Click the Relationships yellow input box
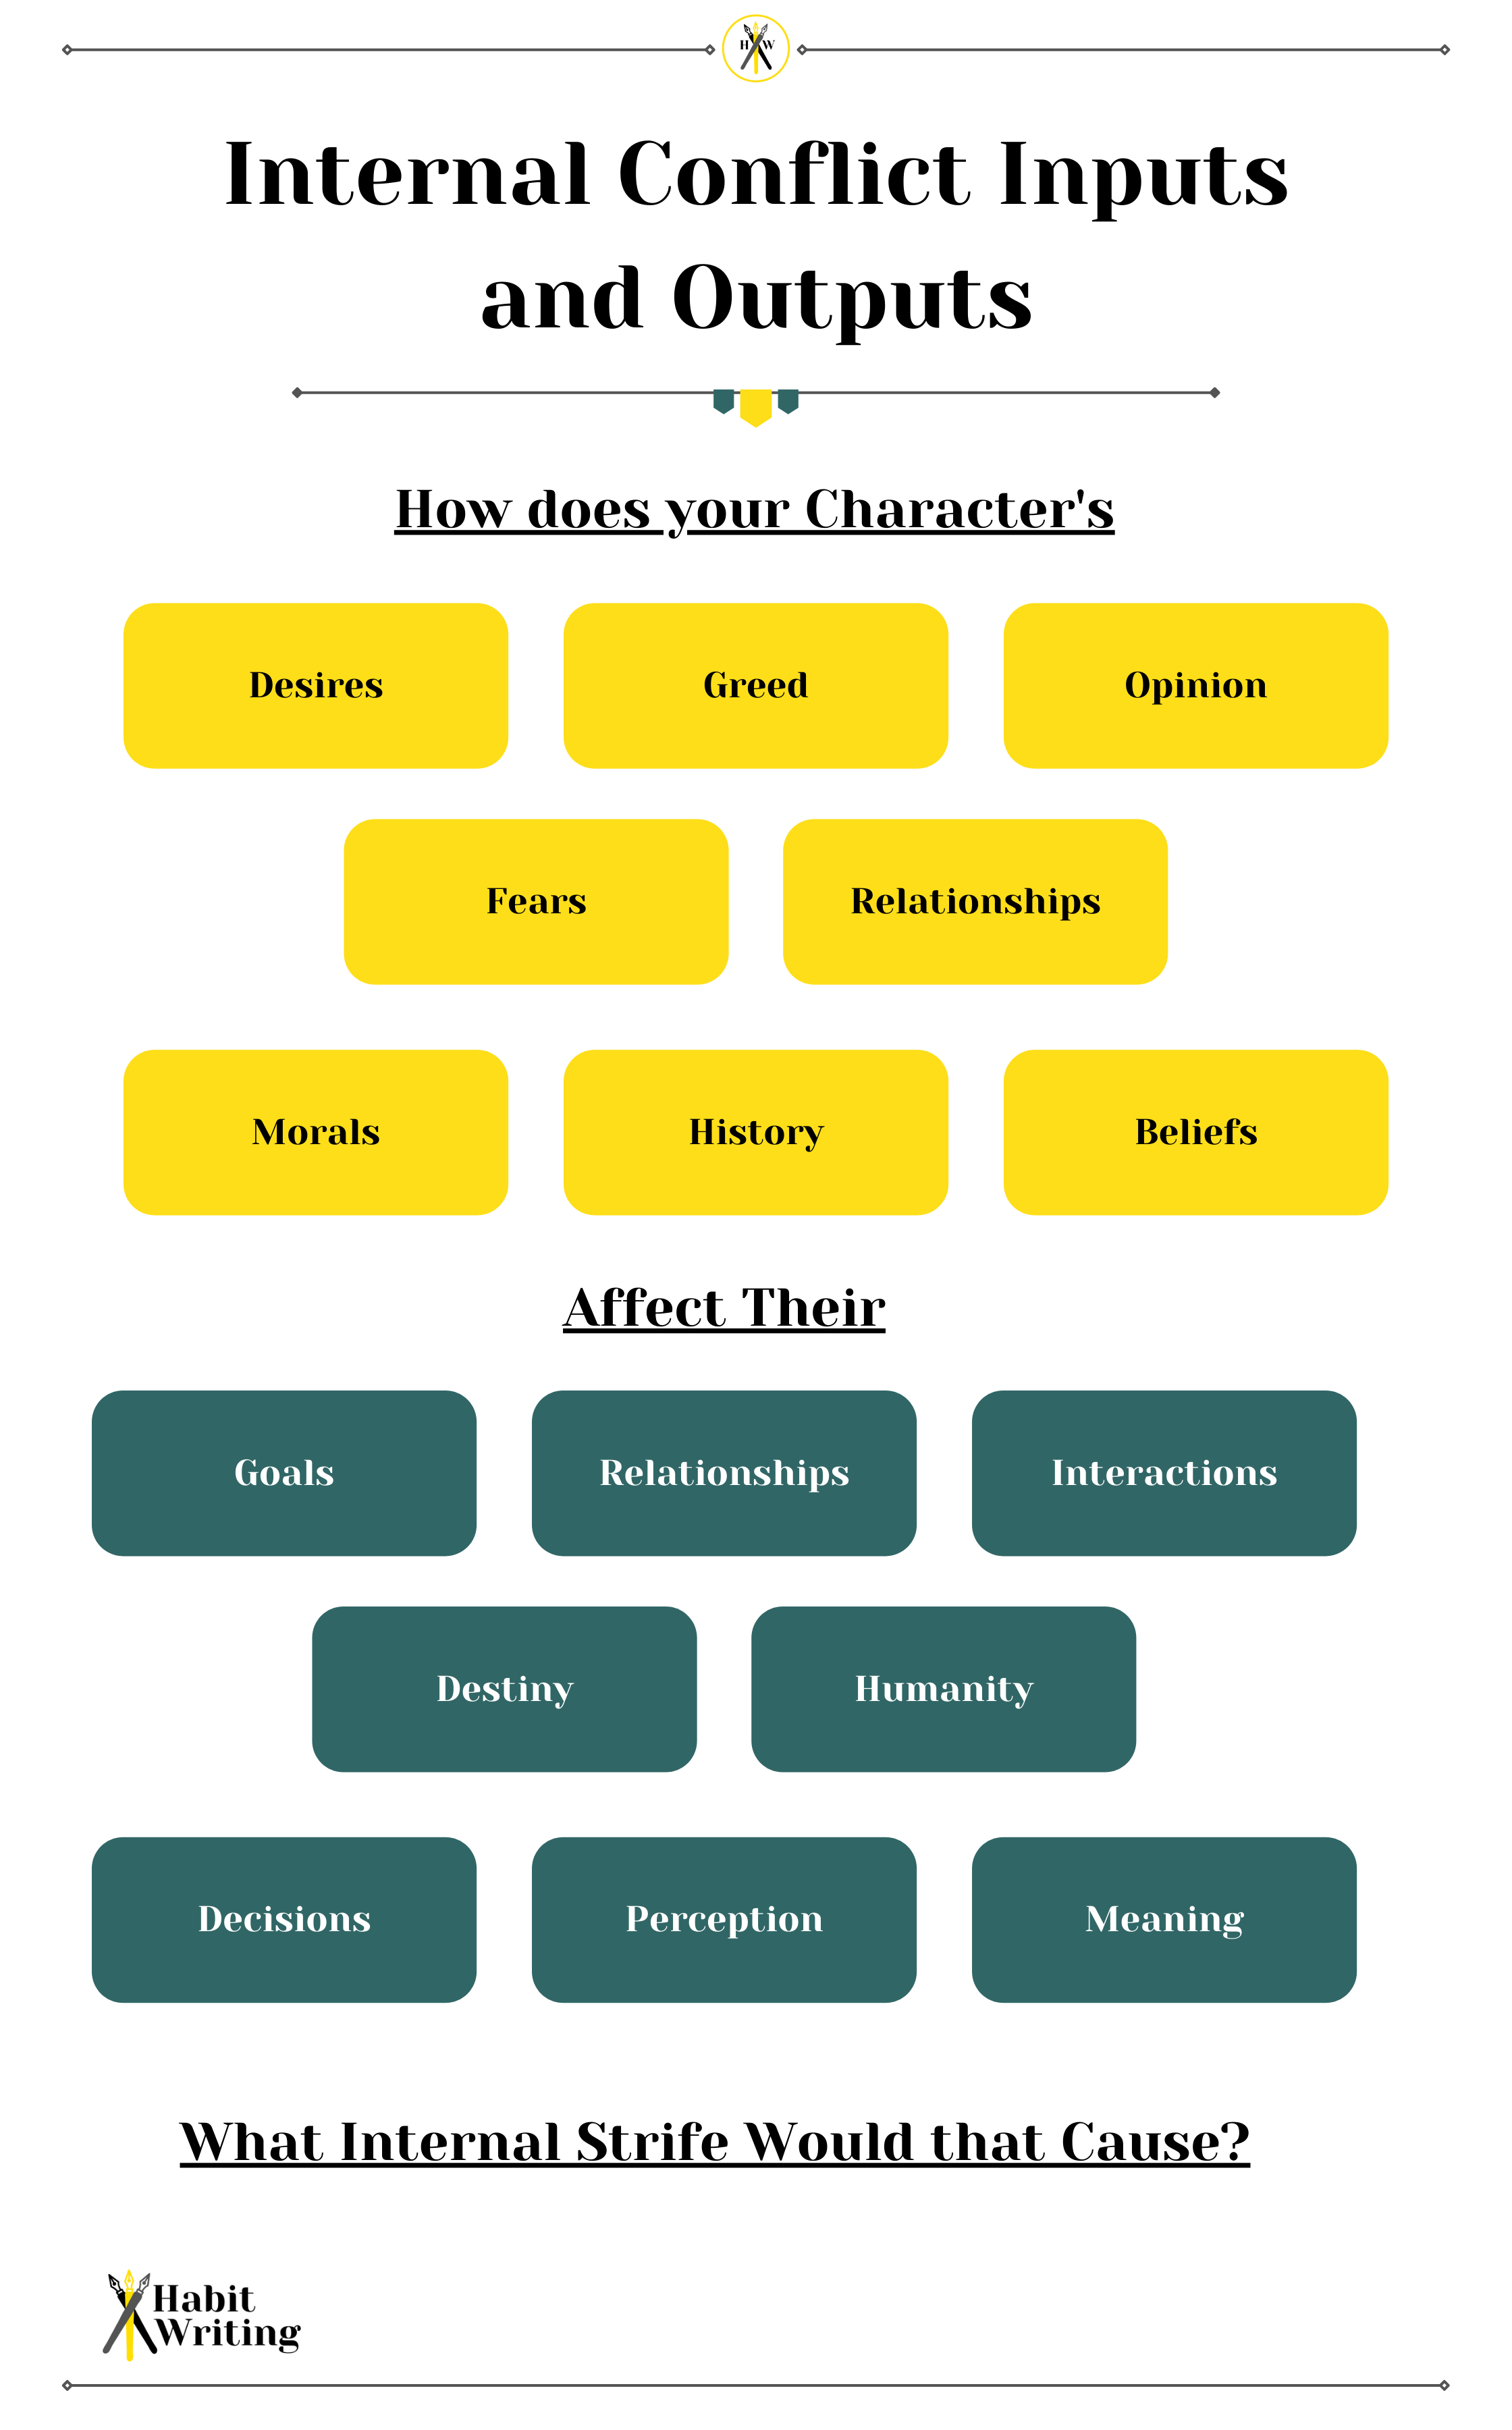 pos(975,899)
